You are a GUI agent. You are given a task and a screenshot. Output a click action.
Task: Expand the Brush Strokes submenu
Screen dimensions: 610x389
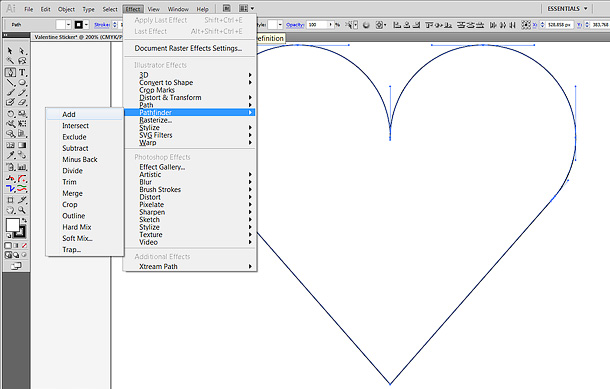pyautogui.click(x=190, y=189)
